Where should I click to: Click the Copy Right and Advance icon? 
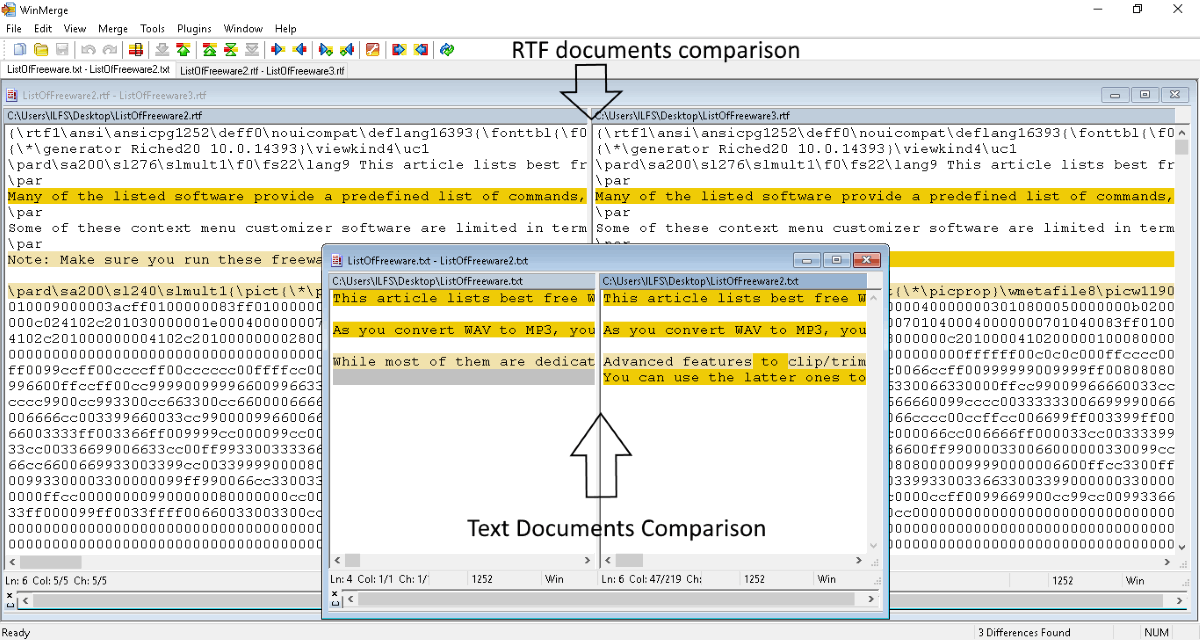326,49
